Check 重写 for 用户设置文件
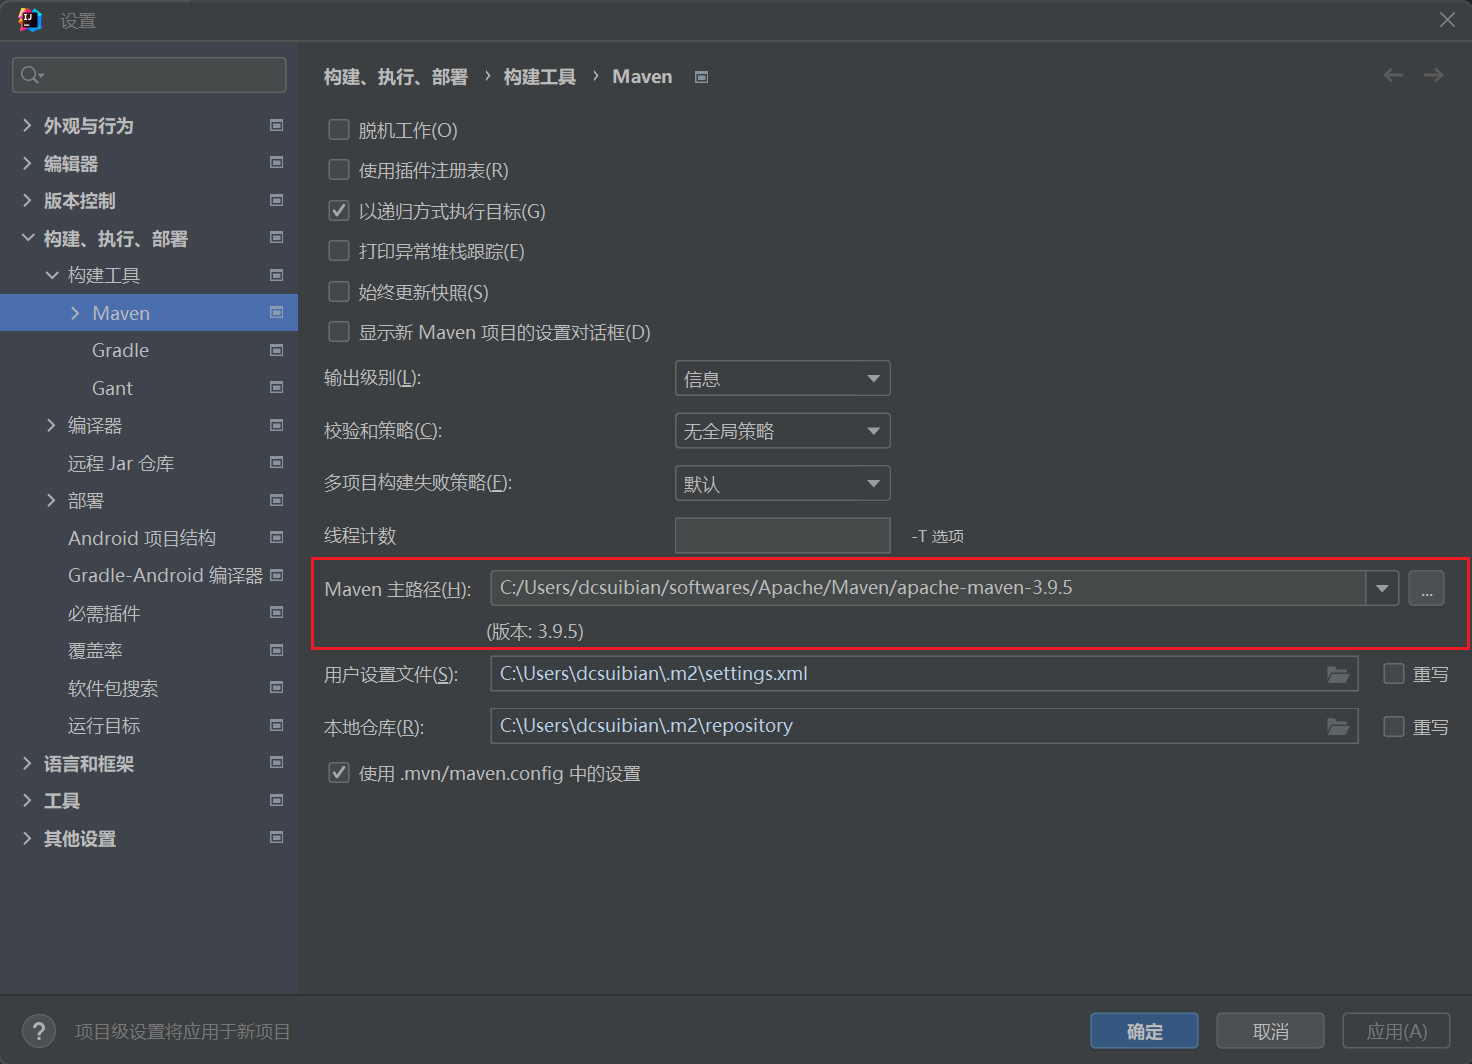 point(1393,674)
